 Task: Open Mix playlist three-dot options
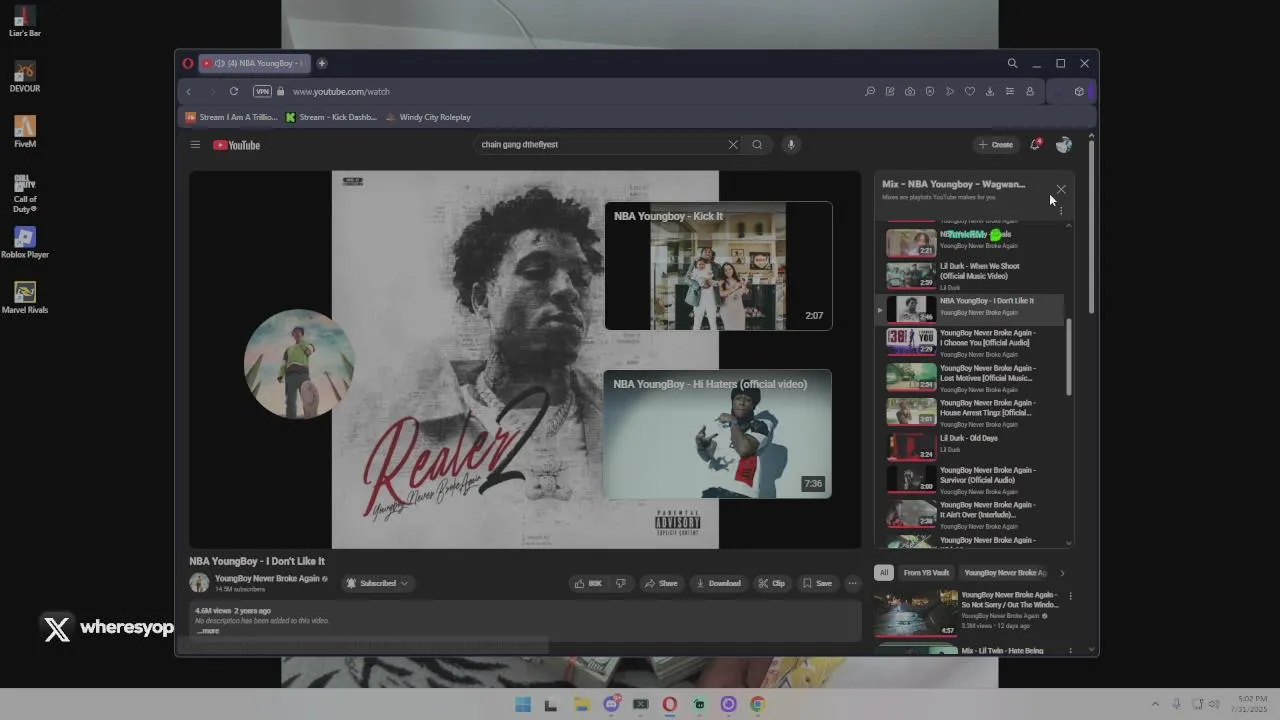1061,211
